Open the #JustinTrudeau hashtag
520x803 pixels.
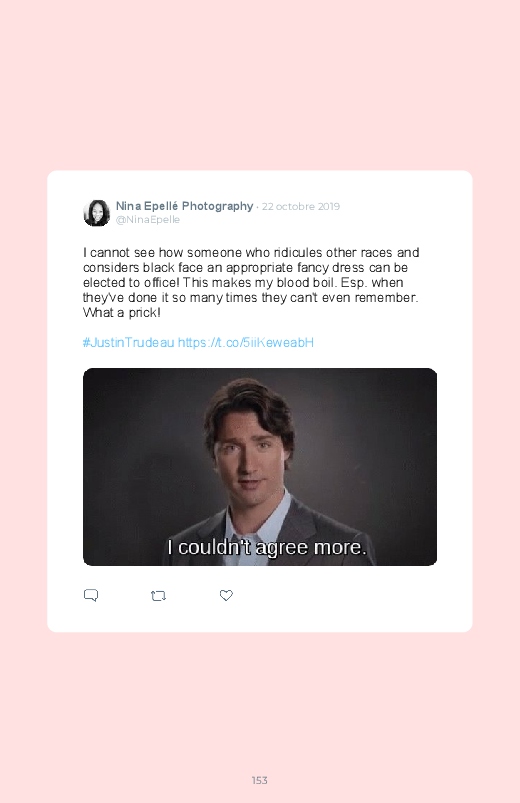tap(129, 343)
